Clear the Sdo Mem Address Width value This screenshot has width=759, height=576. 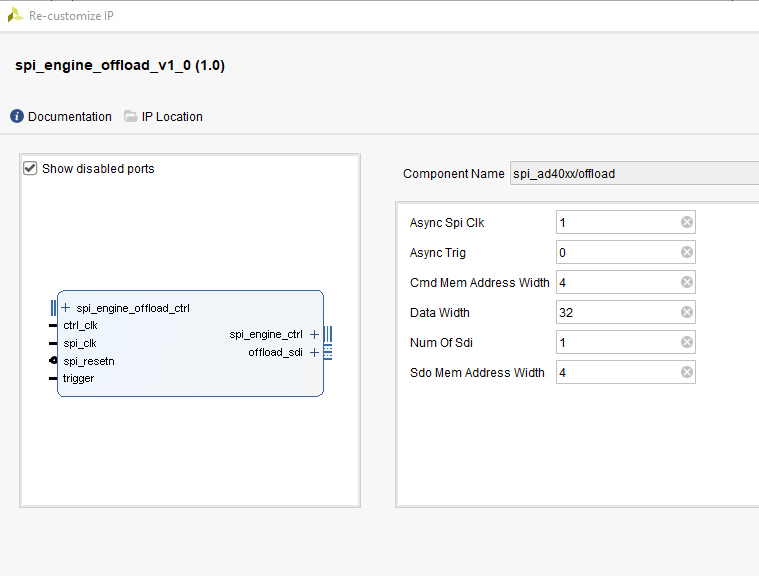(x=687, y=372)
